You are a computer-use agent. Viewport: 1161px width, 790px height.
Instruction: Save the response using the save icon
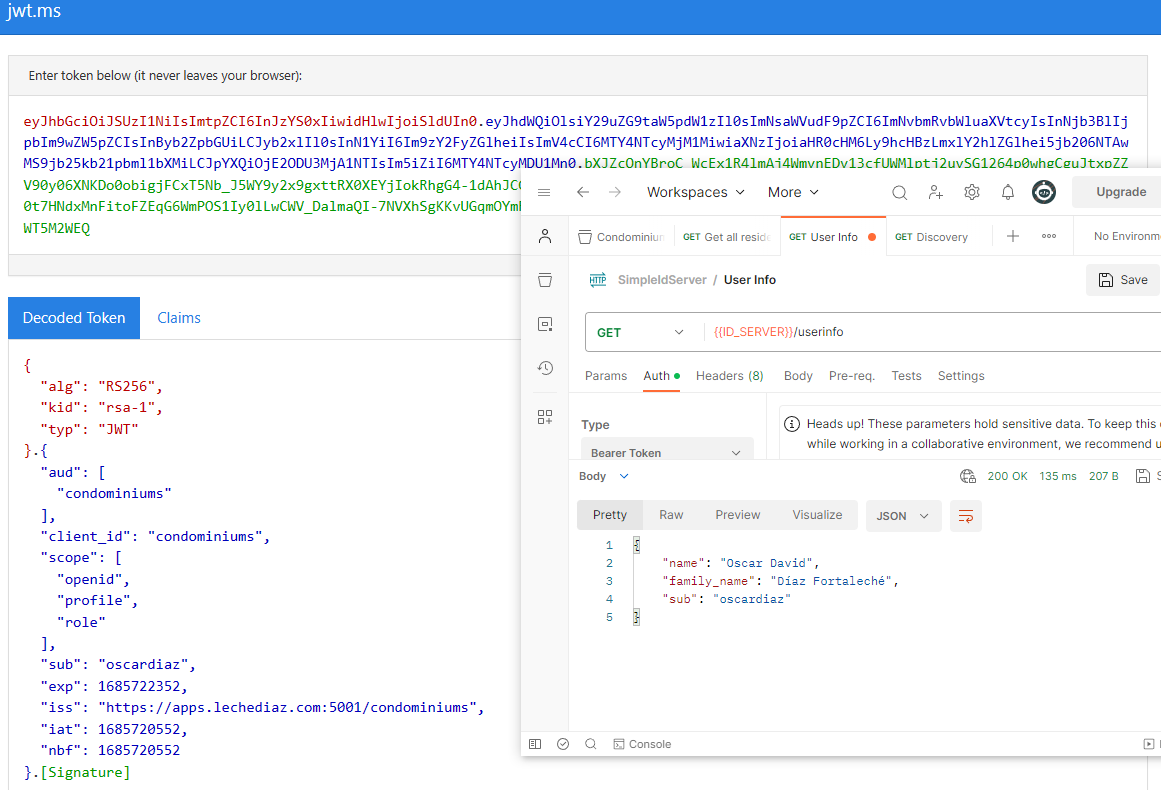(x=1141, y=475)
